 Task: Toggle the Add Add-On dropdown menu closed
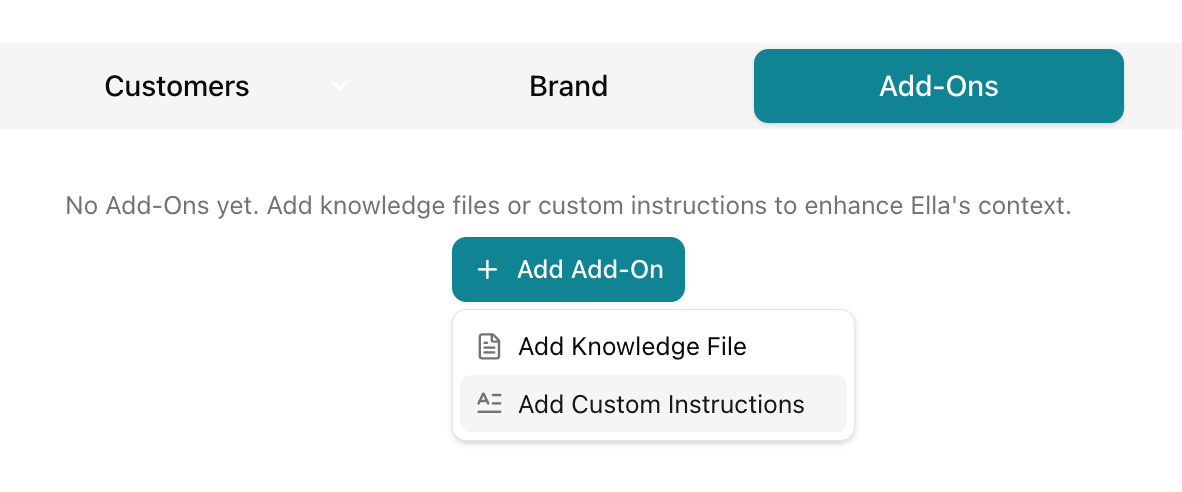pos(568,270)
